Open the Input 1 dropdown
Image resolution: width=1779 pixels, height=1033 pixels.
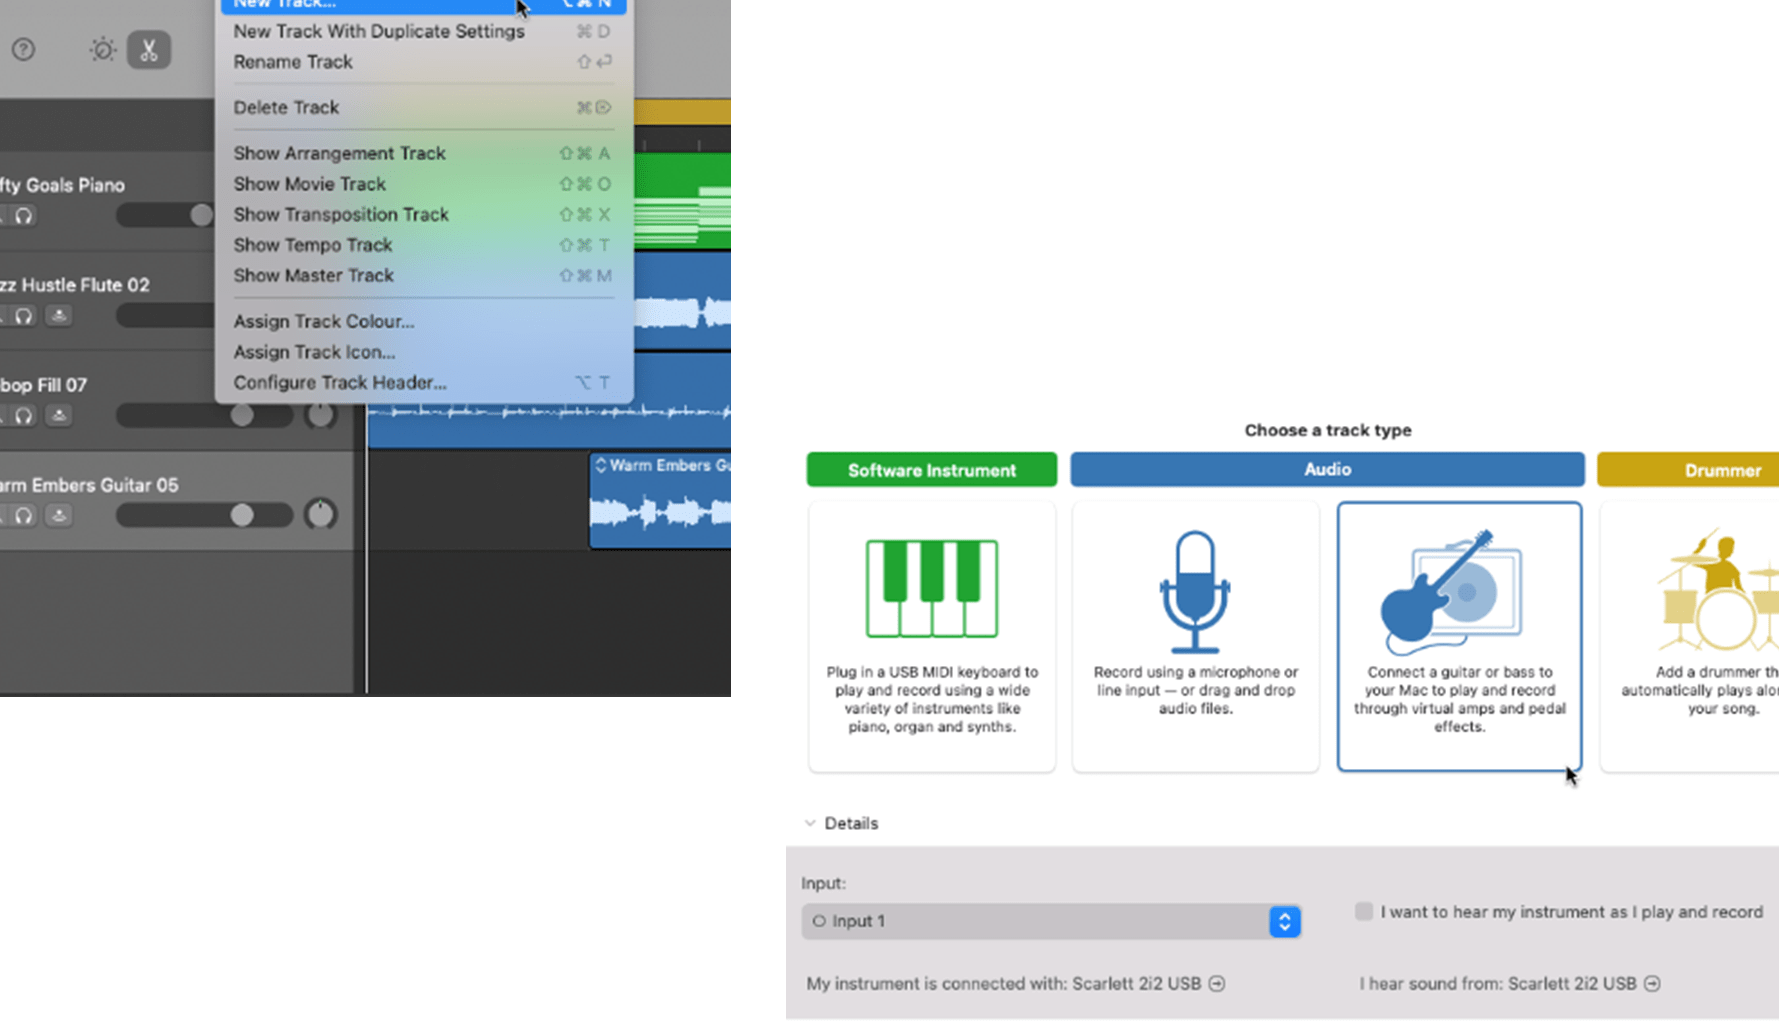[1284, 921]
